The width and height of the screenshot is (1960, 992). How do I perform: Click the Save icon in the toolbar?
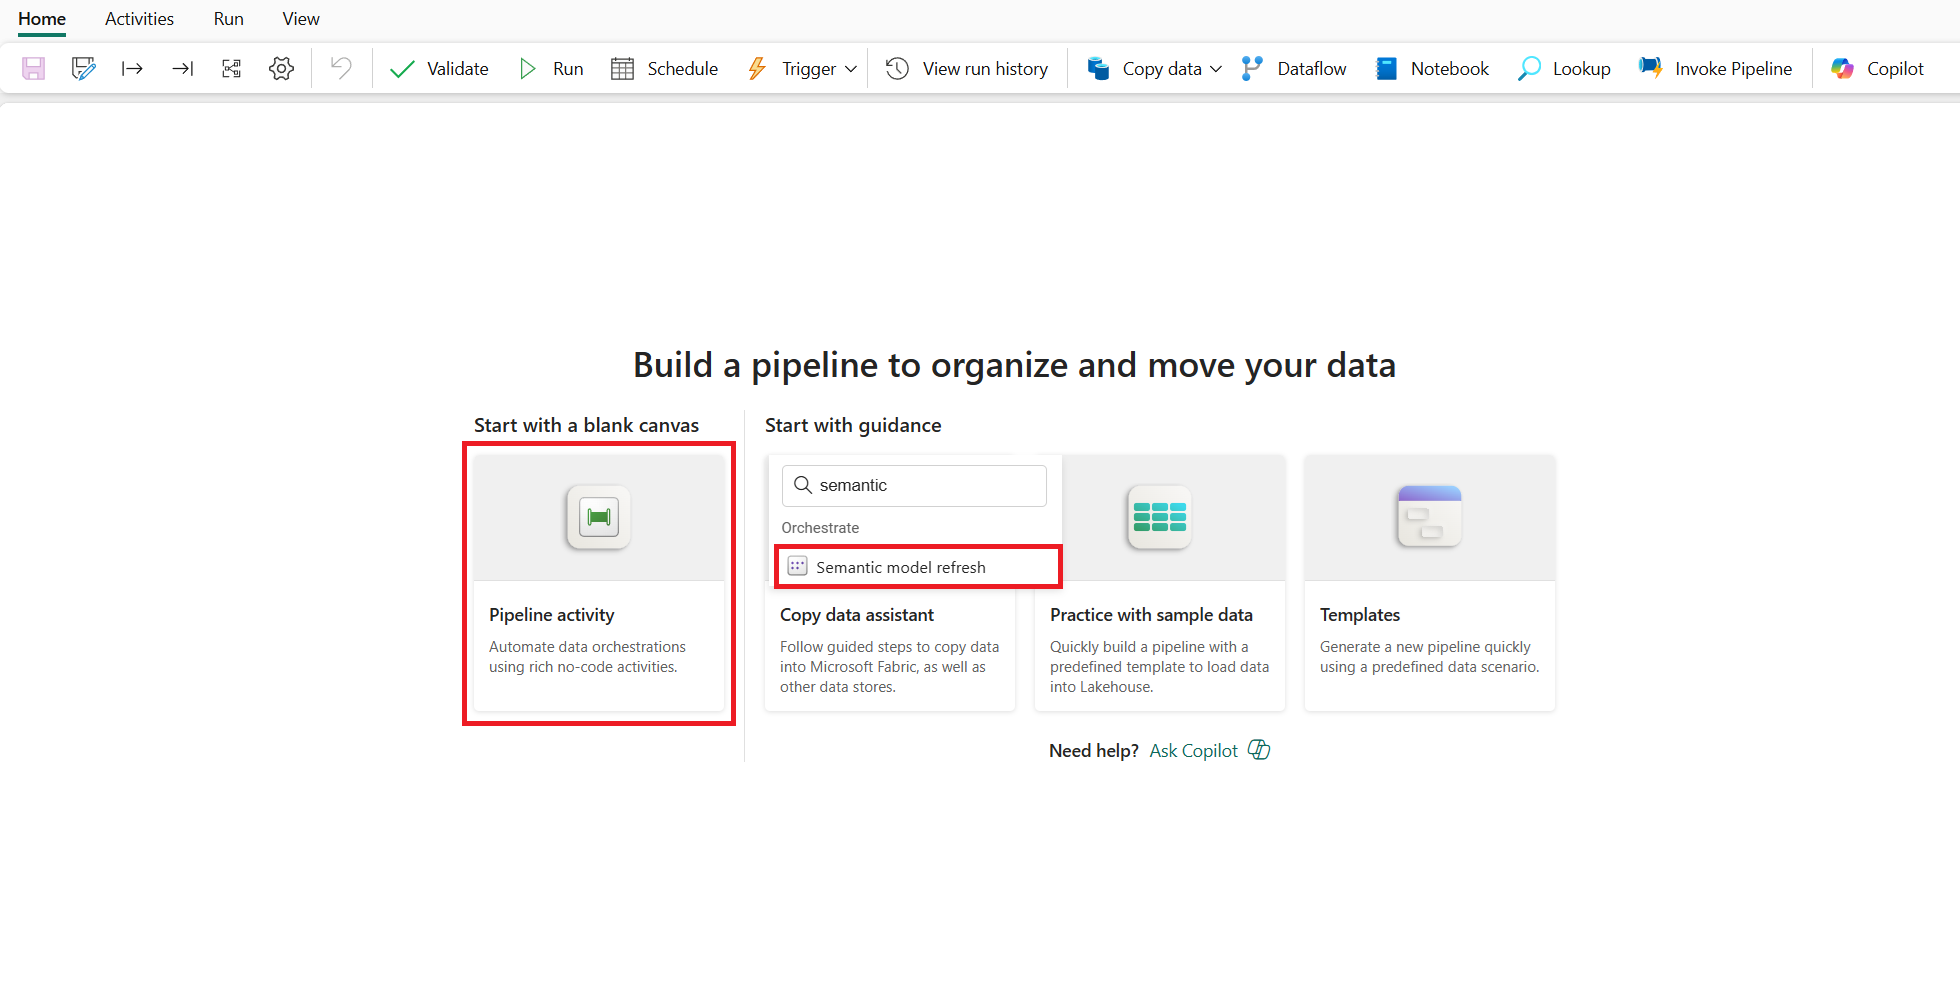point(34,68)
